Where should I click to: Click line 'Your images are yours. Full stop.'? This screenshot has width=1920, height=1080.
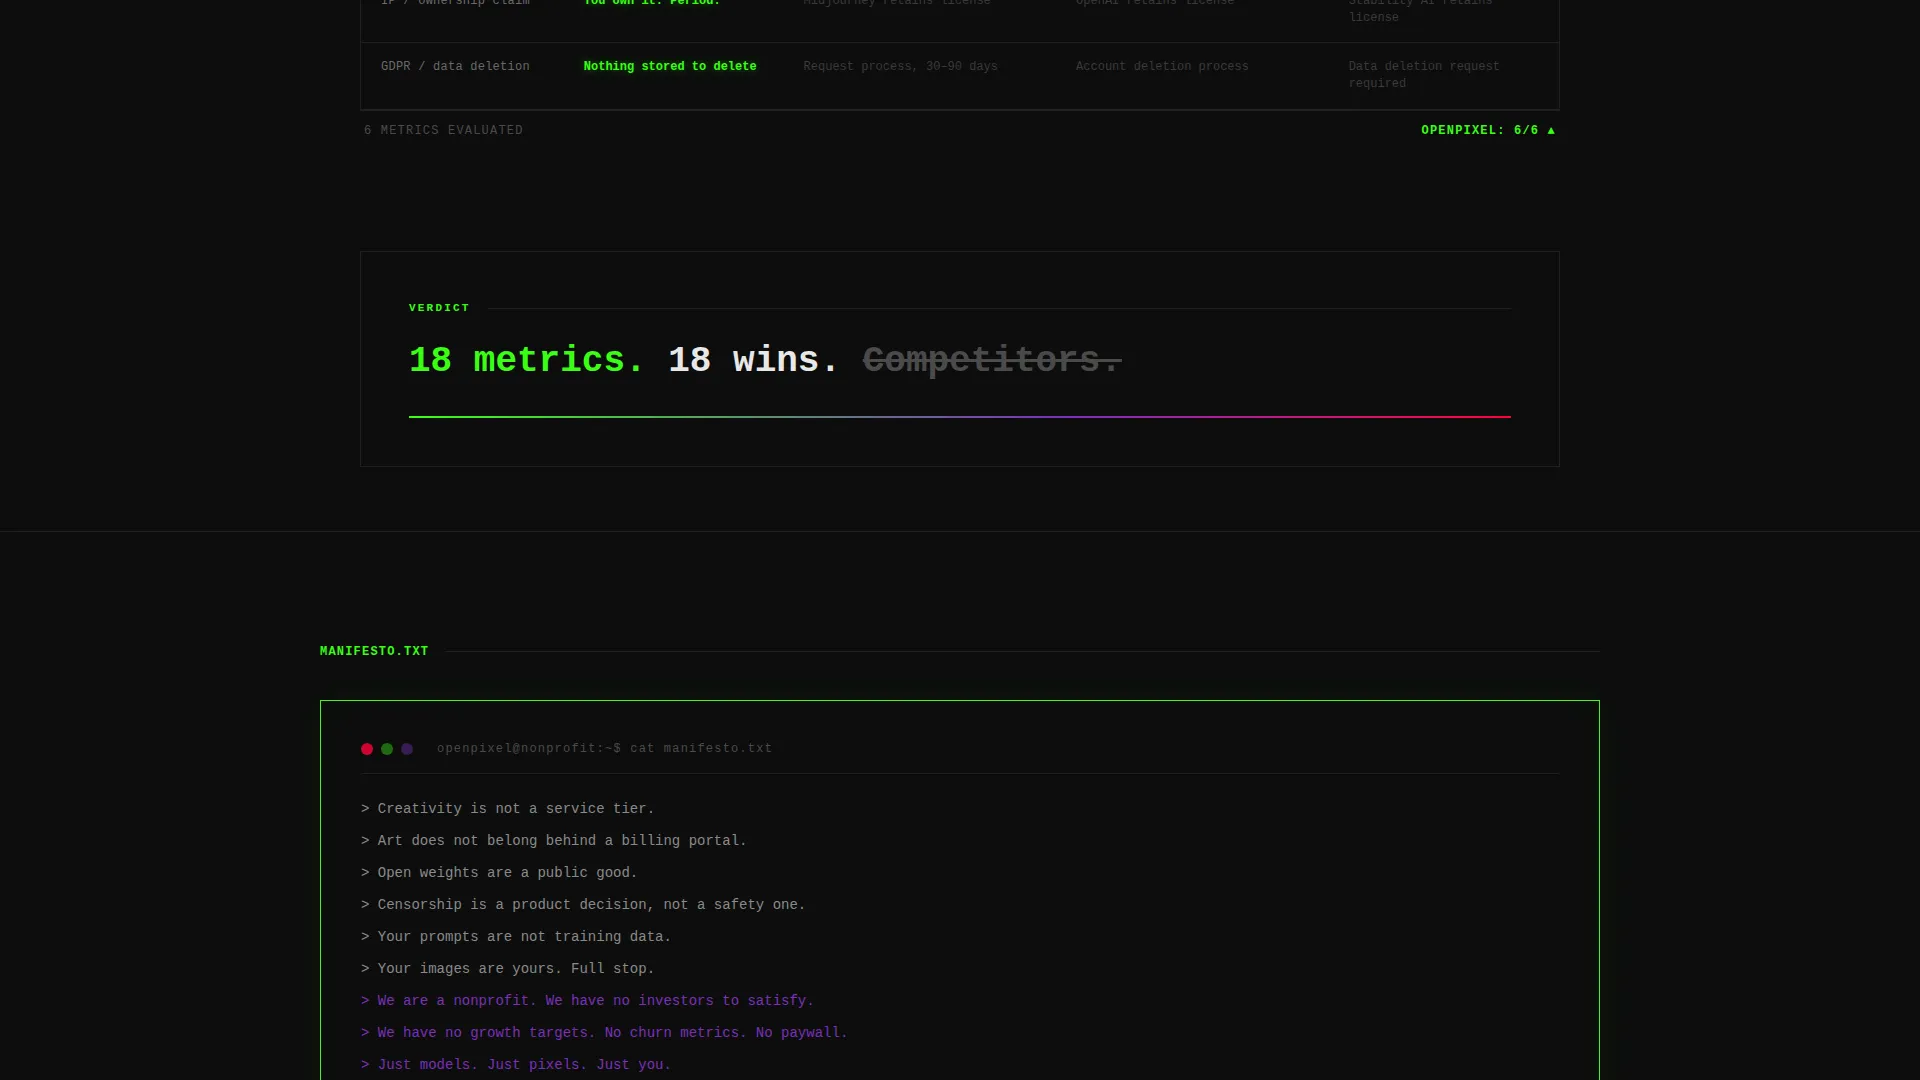[x=507, y=968]
